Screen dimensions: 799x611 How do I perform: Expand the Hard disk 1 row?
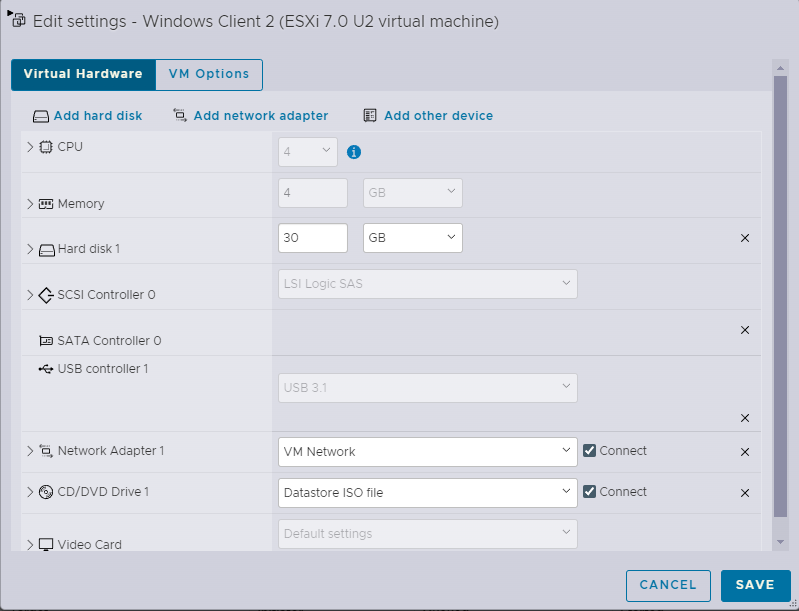30,249
